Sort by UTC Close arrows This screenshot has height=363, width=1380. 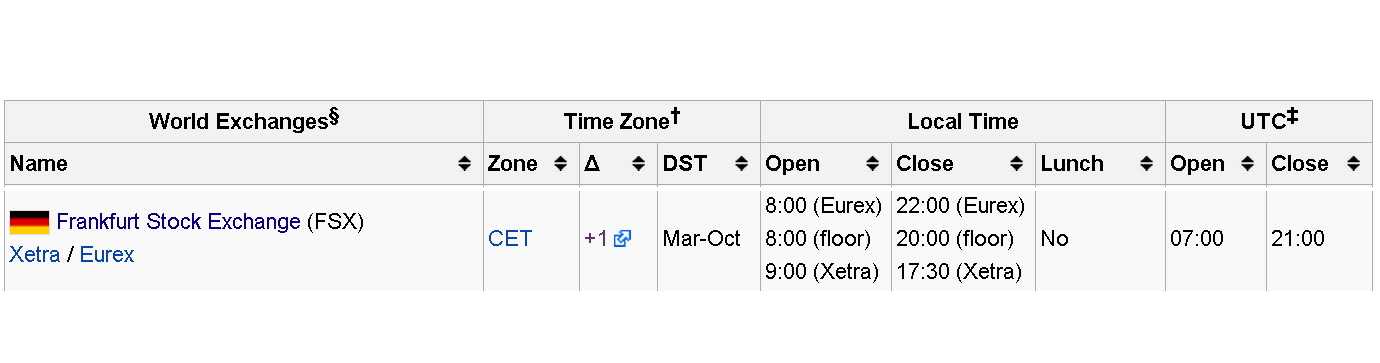tap(1353, 164)
